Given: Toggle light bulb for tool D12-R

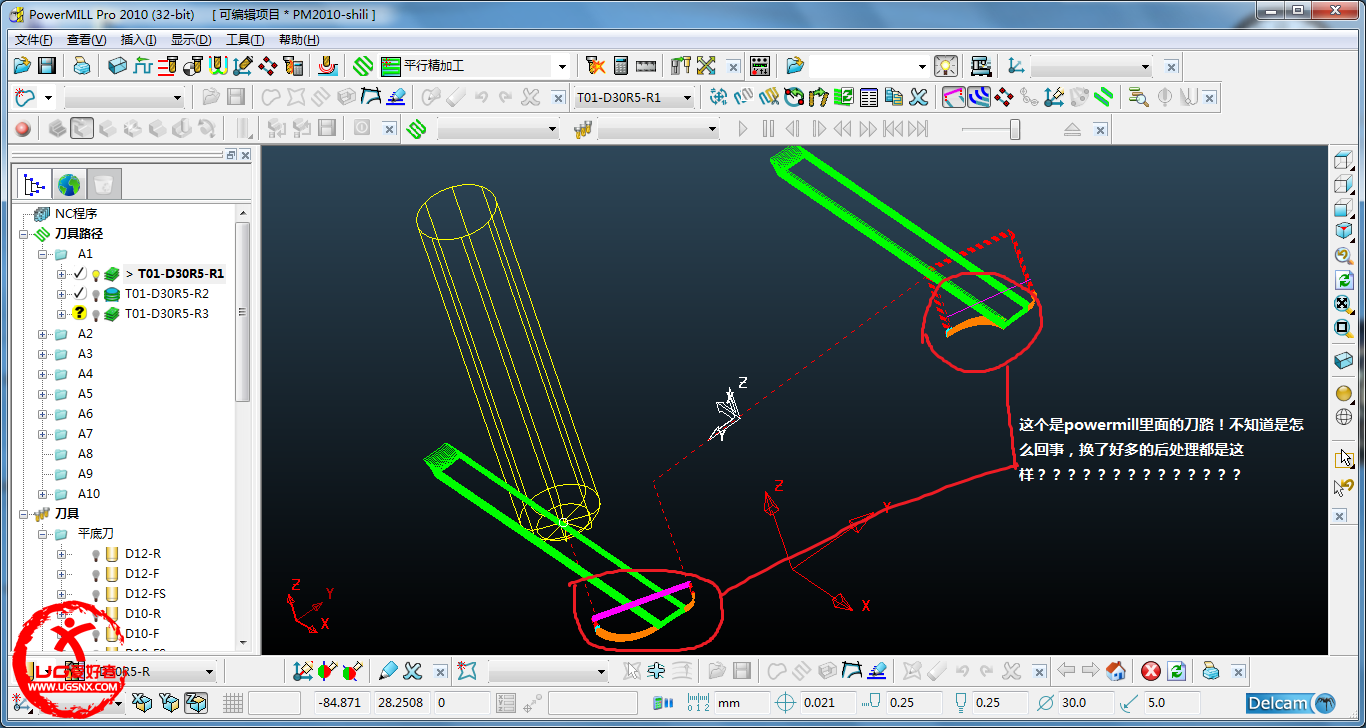Looking at the screenshot, I should [96, 554].
